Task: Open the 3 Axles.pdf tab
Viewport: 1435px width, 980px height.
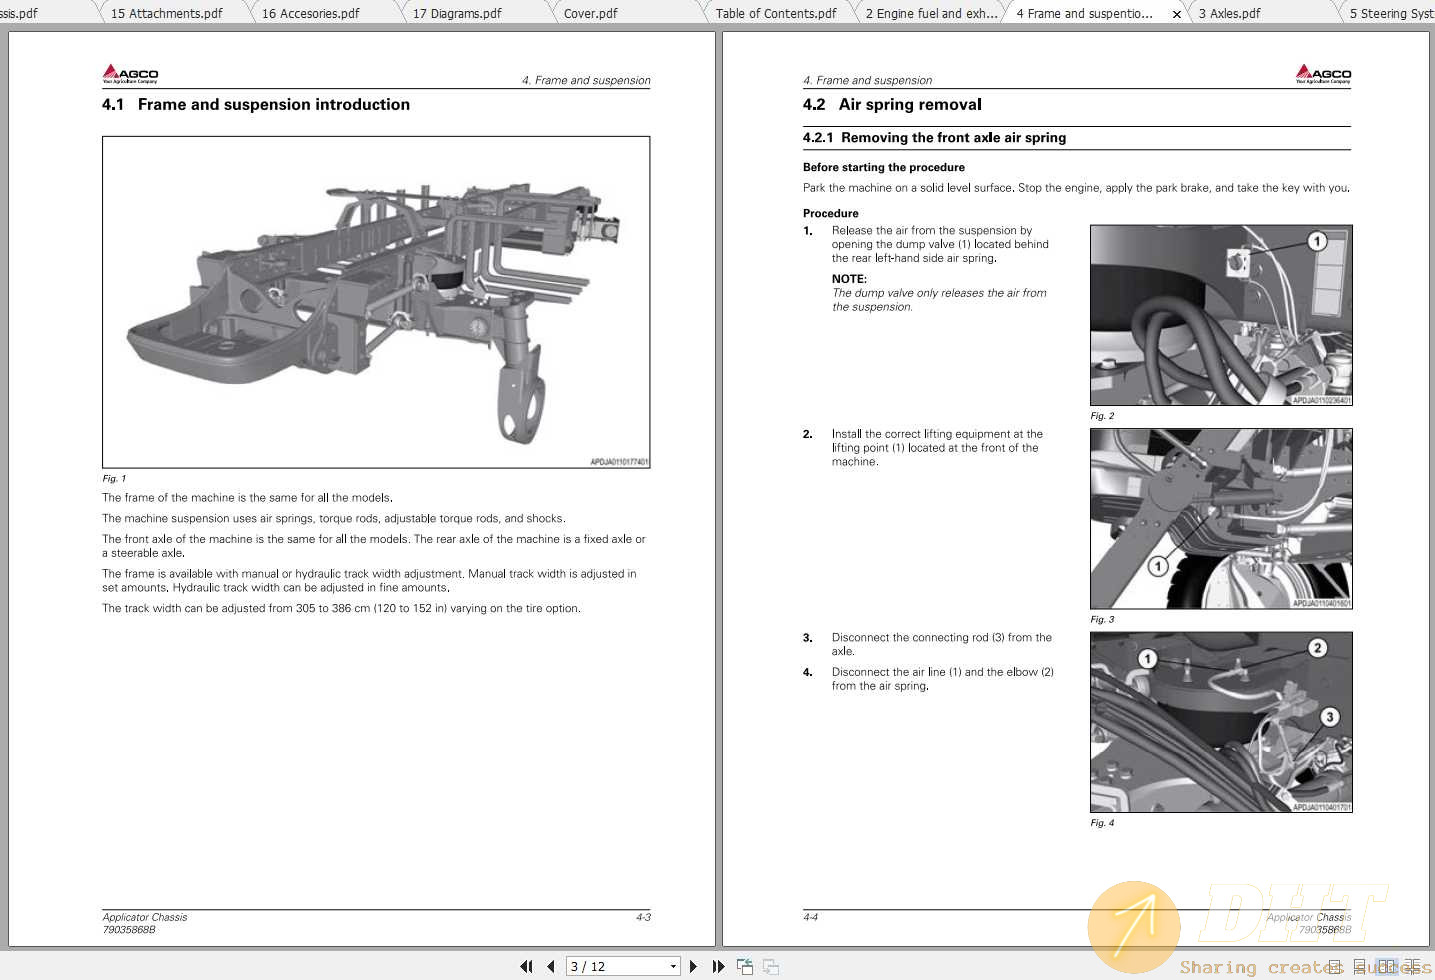Action: pyautogui.click(x=1229, y=14)
